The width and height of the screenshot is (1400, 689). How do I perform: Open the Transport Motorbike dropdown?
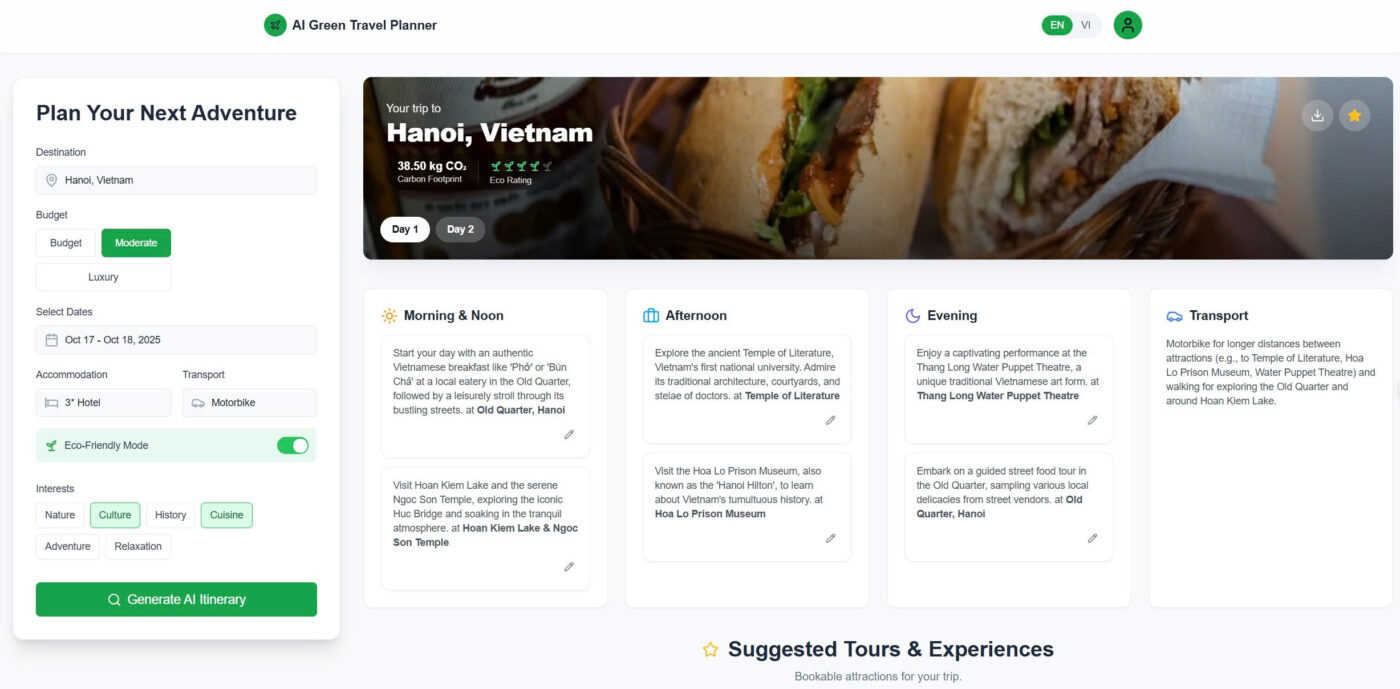pos(249,402)
